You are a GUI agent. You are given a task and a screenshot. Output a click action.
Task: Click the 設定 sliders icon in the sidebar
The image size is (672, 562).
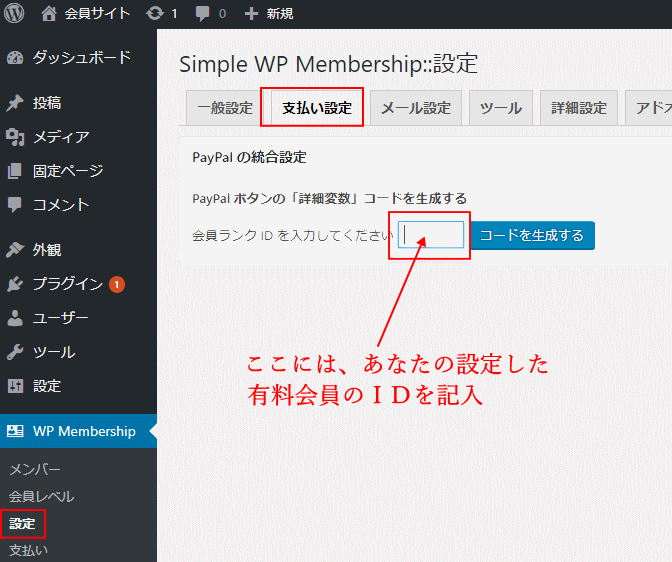click(x=15, y=386)
